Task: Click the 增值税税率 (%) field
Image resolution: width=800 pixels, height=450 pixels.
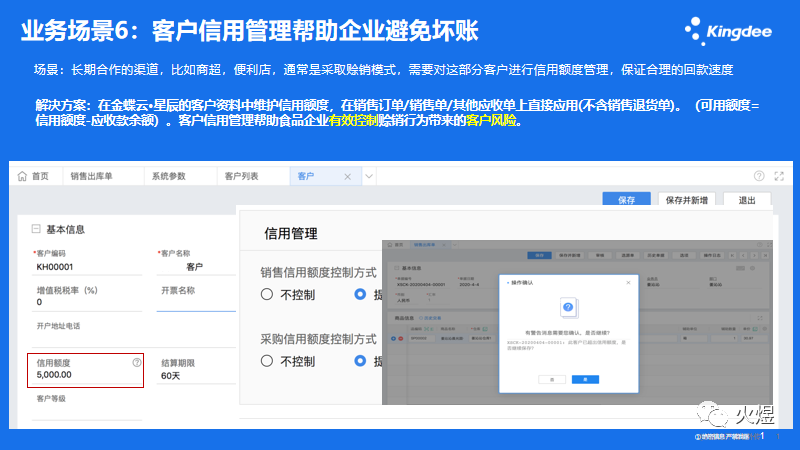Action: point(87,302)
